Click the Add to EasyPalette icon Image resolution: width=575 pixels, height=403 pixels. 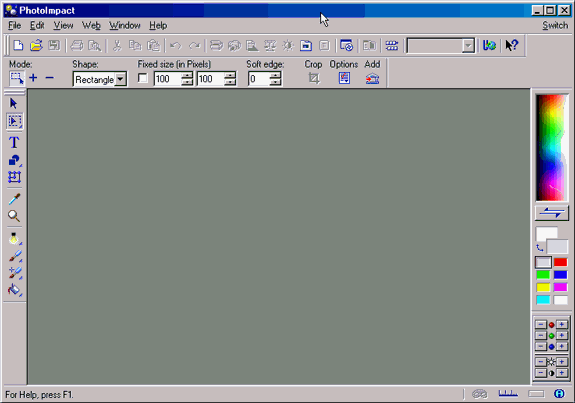click(372, 78)
